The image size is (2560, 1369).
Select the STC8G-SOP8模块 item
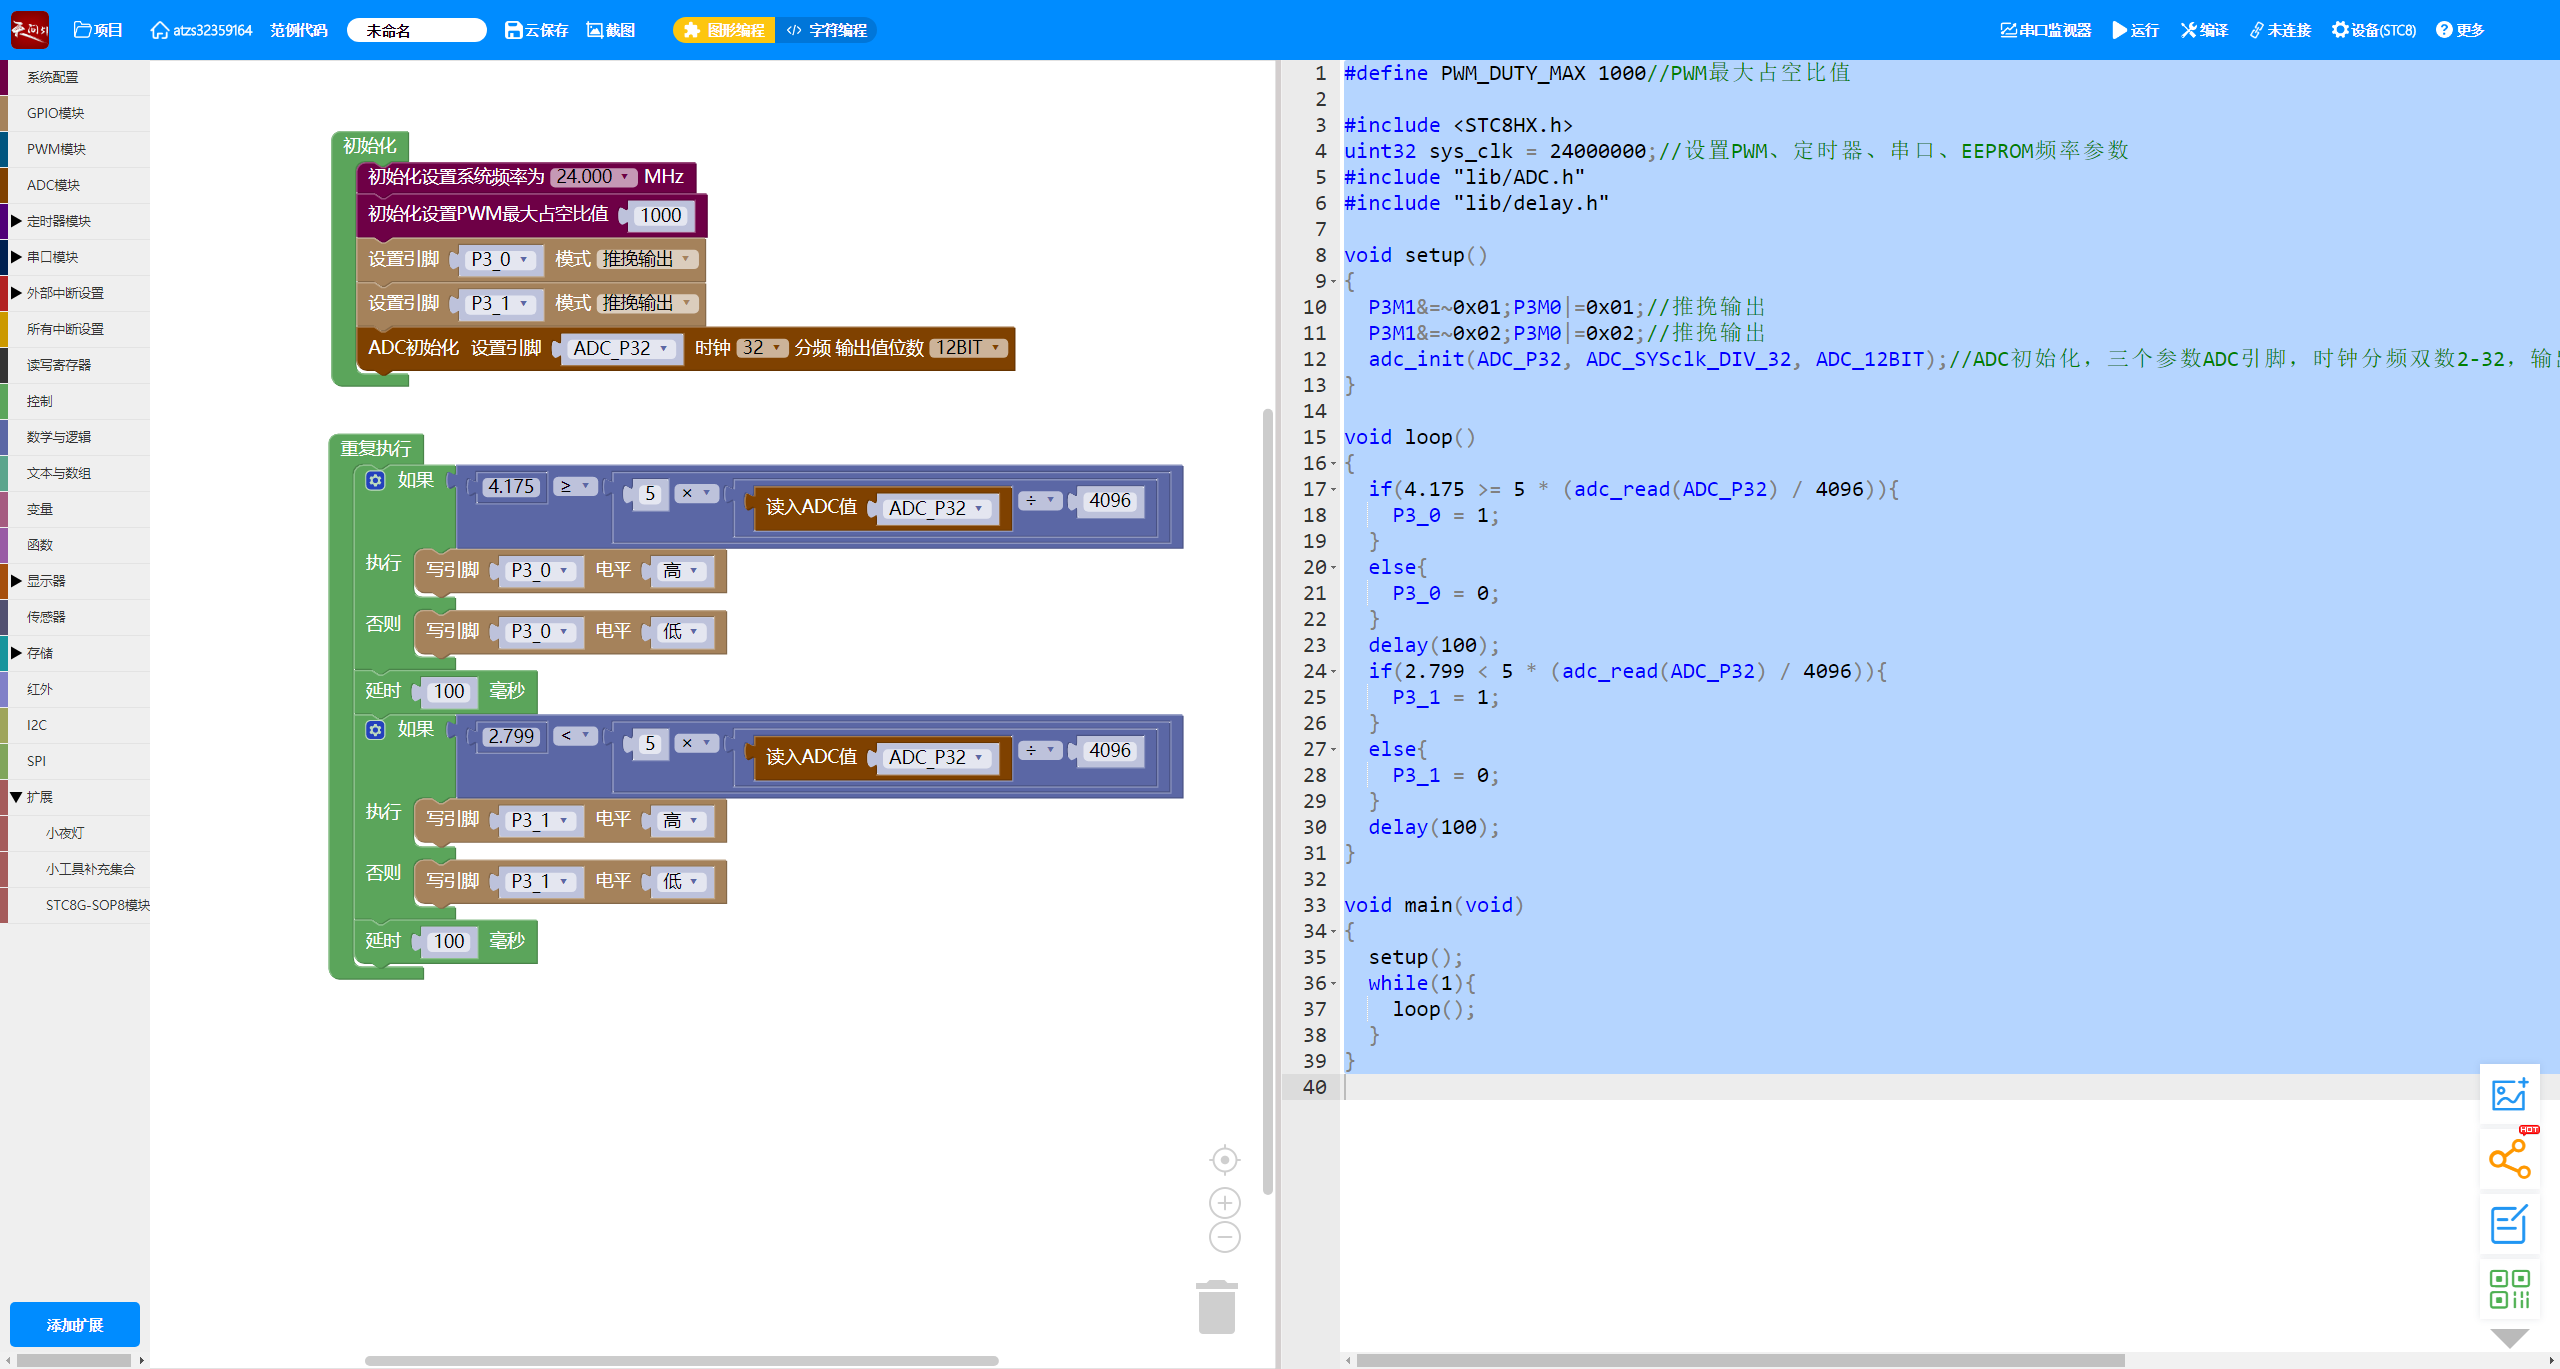pyautogui.click(x=75, y=905)
